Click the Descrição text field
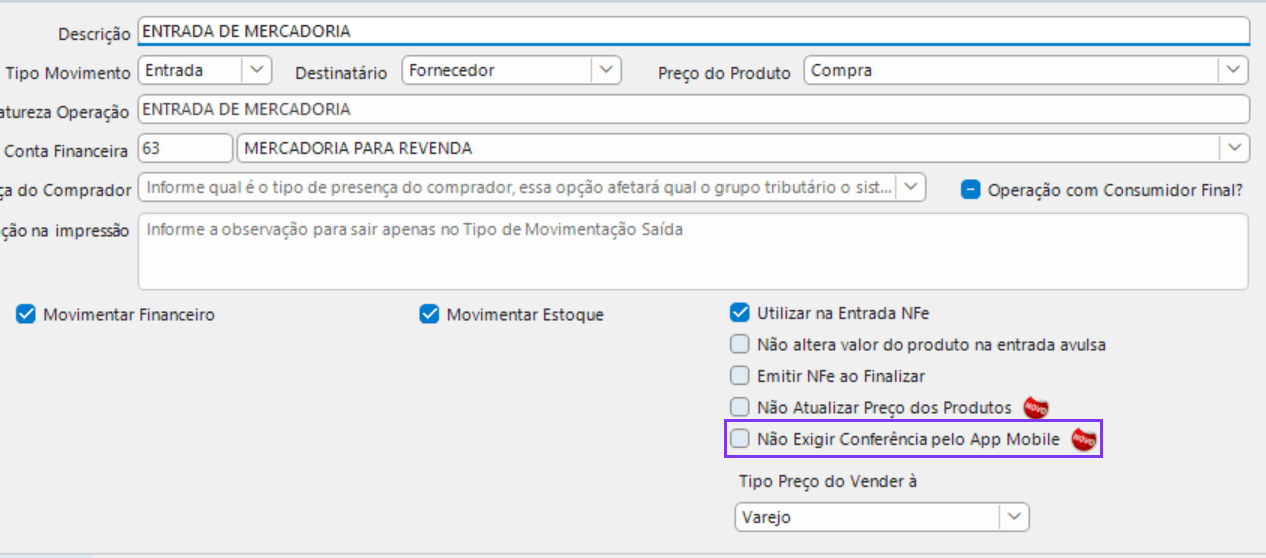This screenshot has width=1266, height=558. click(x=693, y=31)
